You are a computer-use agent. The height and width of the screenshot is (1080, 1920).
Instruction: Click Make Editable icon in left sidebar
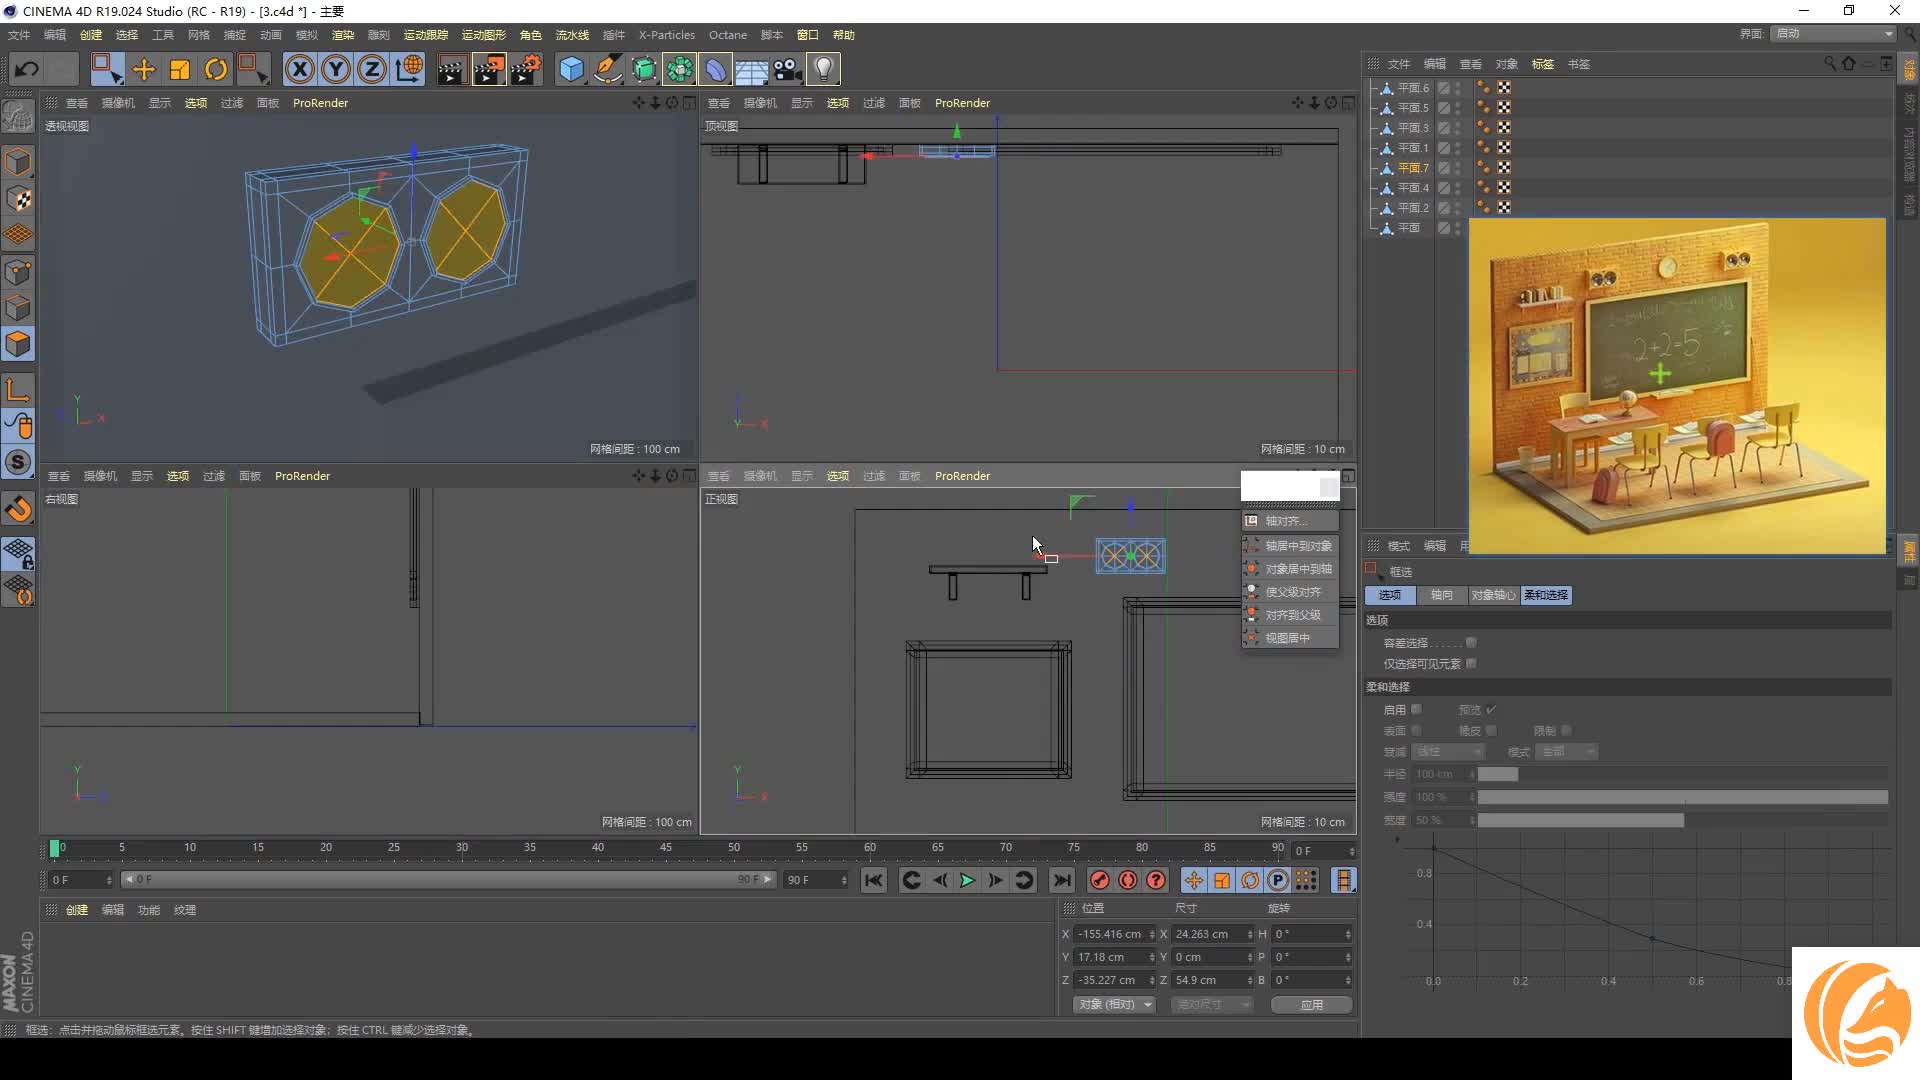[x=18, y=117]
